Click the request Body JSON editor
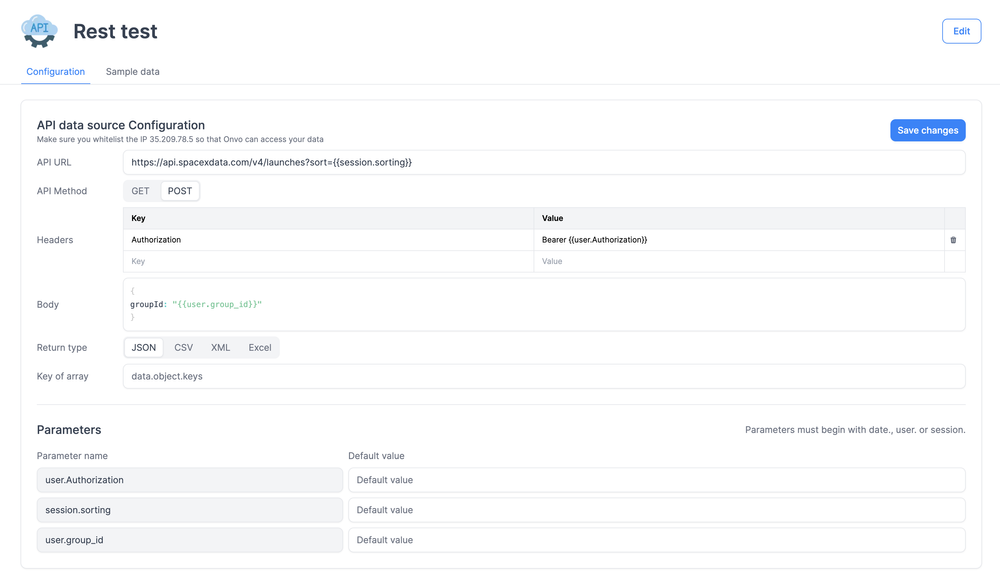 (x=544, y=304)
